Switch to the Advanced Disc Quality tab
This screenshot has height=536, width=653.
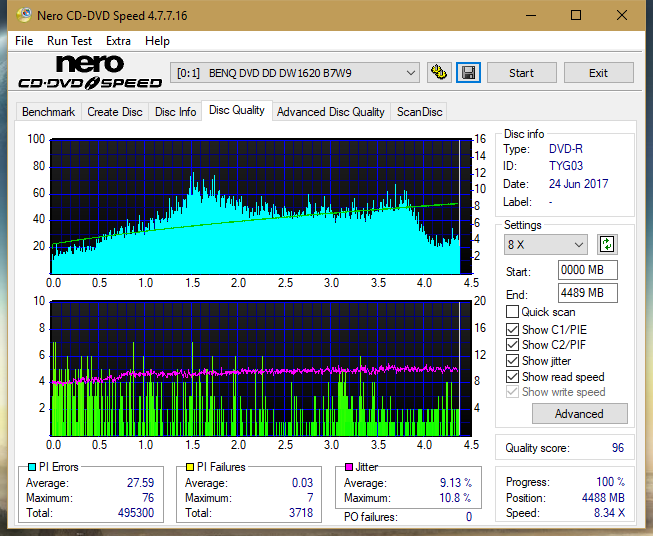[x=331, y=112]
